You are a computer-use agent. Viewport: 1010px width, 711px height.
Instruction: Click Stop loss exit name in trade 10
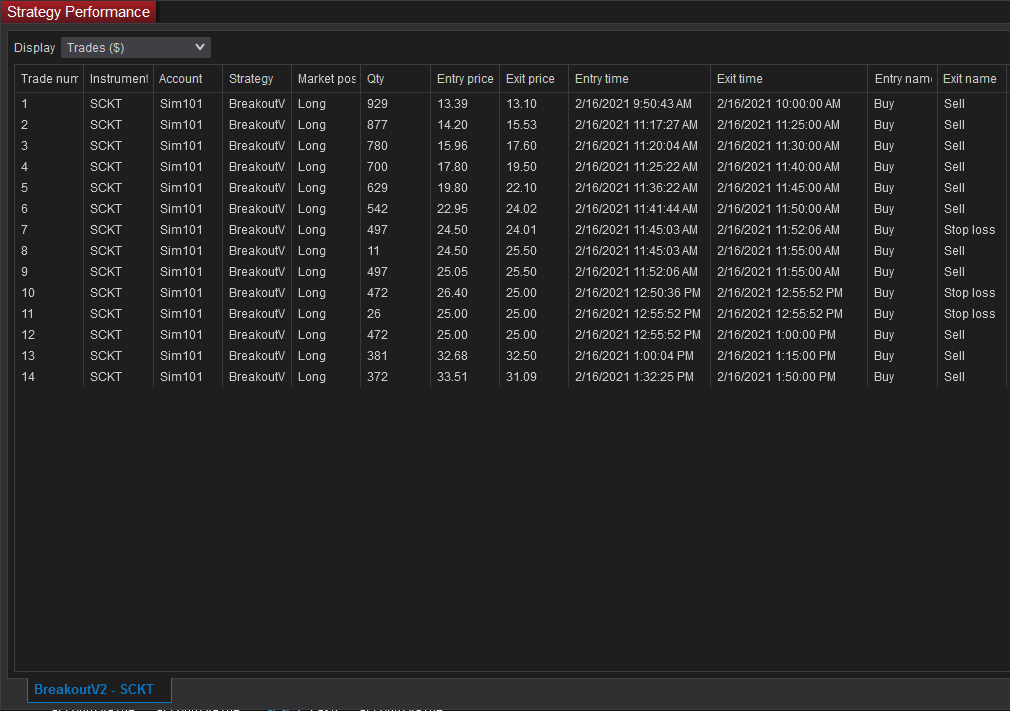coord(969,293)
